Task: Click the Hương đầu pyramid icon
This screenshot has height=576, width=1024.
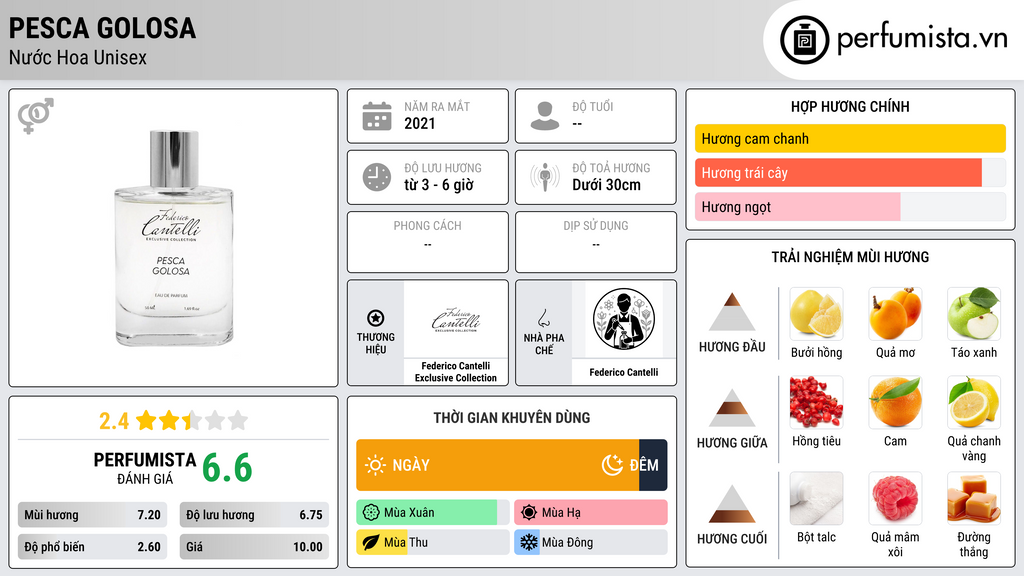Action: pos(732,312)
